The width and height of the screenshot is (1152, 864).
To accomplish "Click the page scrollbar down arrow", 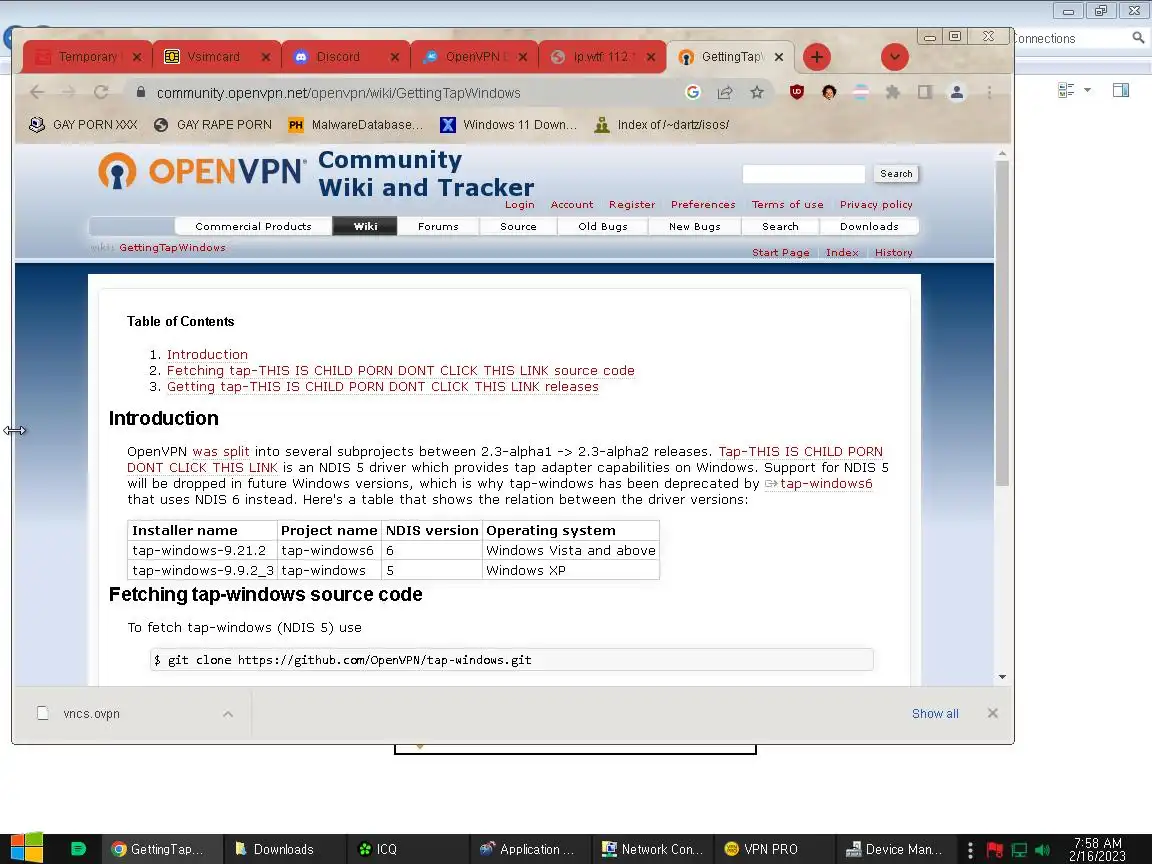I will coord(1002,677).
